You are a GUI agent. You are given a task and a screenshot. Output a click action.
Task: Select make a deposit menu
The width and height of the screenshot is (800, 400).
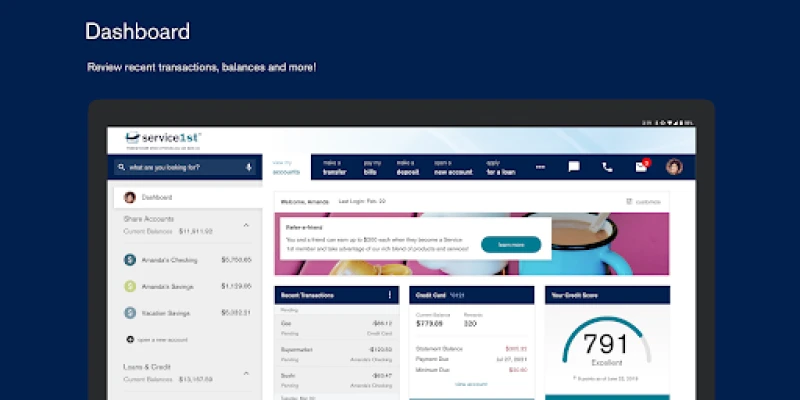[x=408, y=167]
